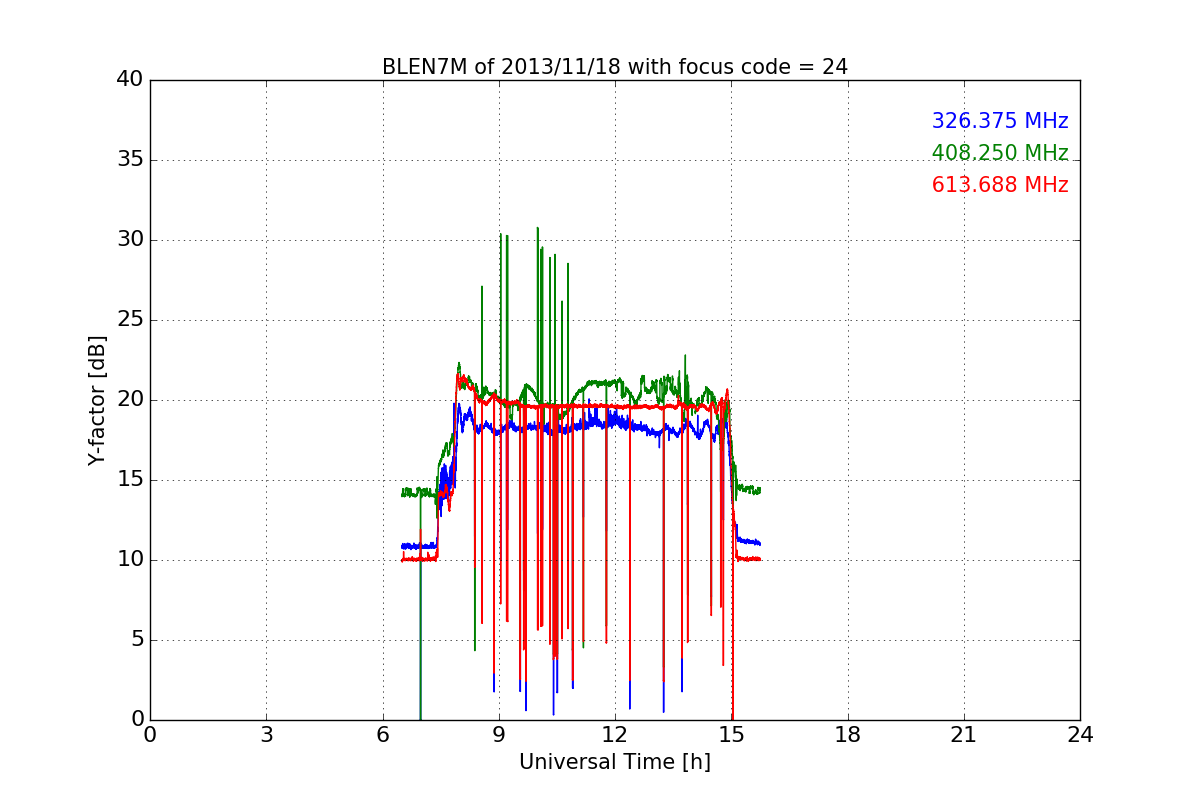Click the y-axis tick label 25
The width and height of the screenshot is (1200, 800).
(x=130, y=320)
